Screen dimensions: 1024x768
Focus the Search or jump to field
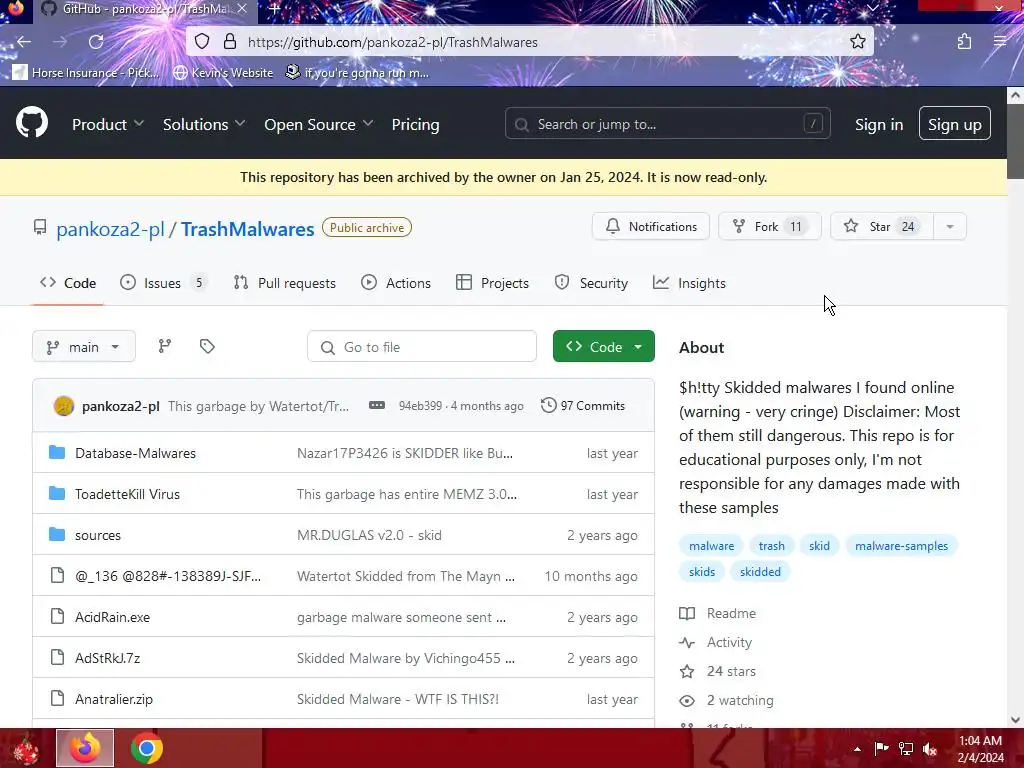667,123
